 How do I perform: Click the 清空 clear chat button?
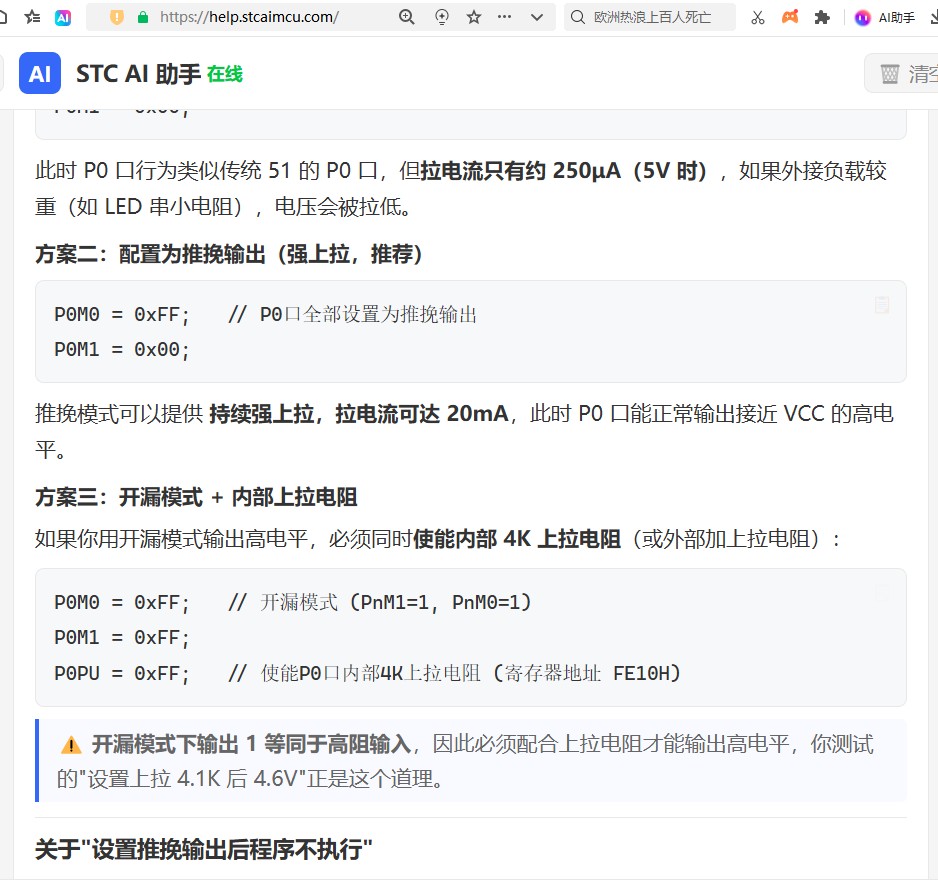[x=903, y=74]
